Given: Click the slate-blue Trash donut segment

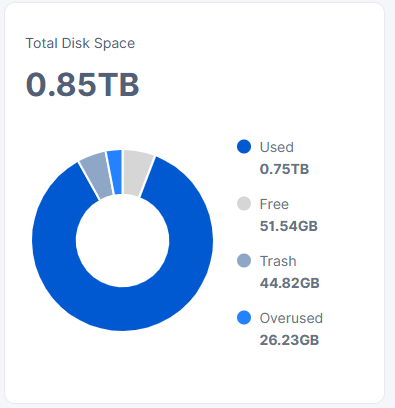Looking at the screenshot, I should [97, 176].
